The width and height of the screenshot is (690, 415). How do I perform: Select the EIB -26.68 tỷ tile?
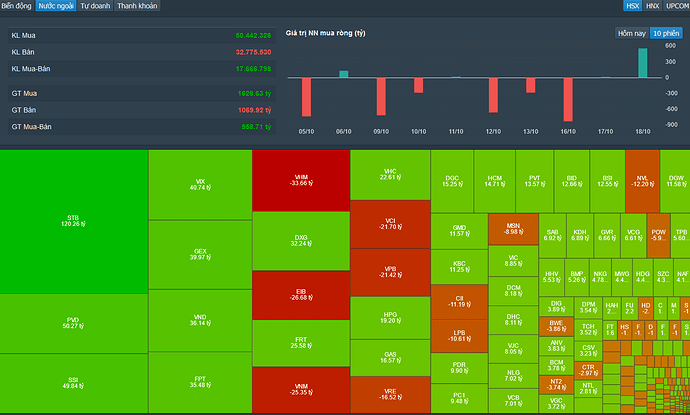pos(301,295)
